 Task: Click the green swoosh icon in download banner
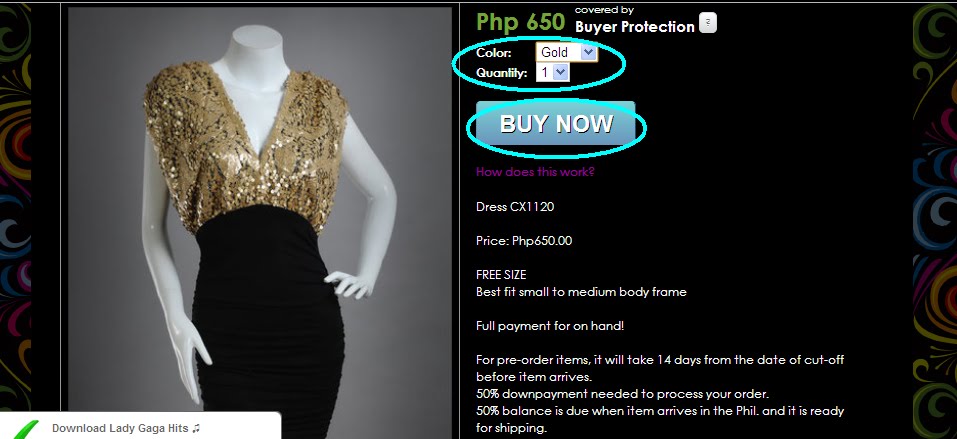click(x=25, y=430)
